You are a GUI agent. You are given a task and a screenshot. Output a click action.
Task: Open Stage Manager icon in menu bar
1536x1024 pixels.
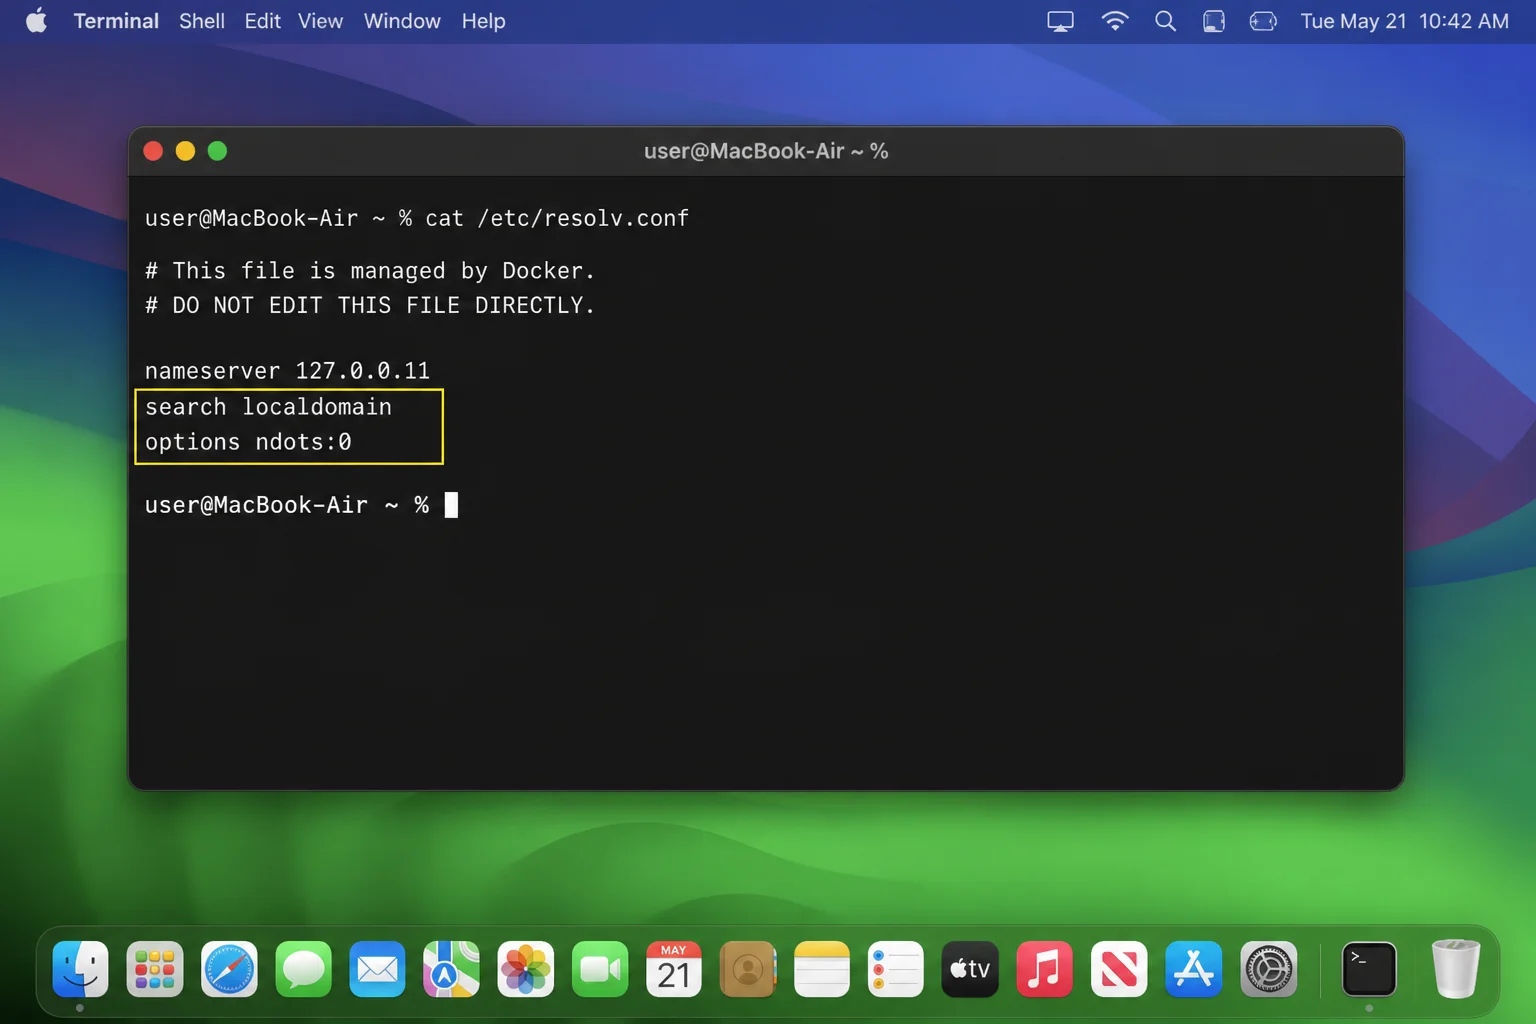click(1213, 21)
